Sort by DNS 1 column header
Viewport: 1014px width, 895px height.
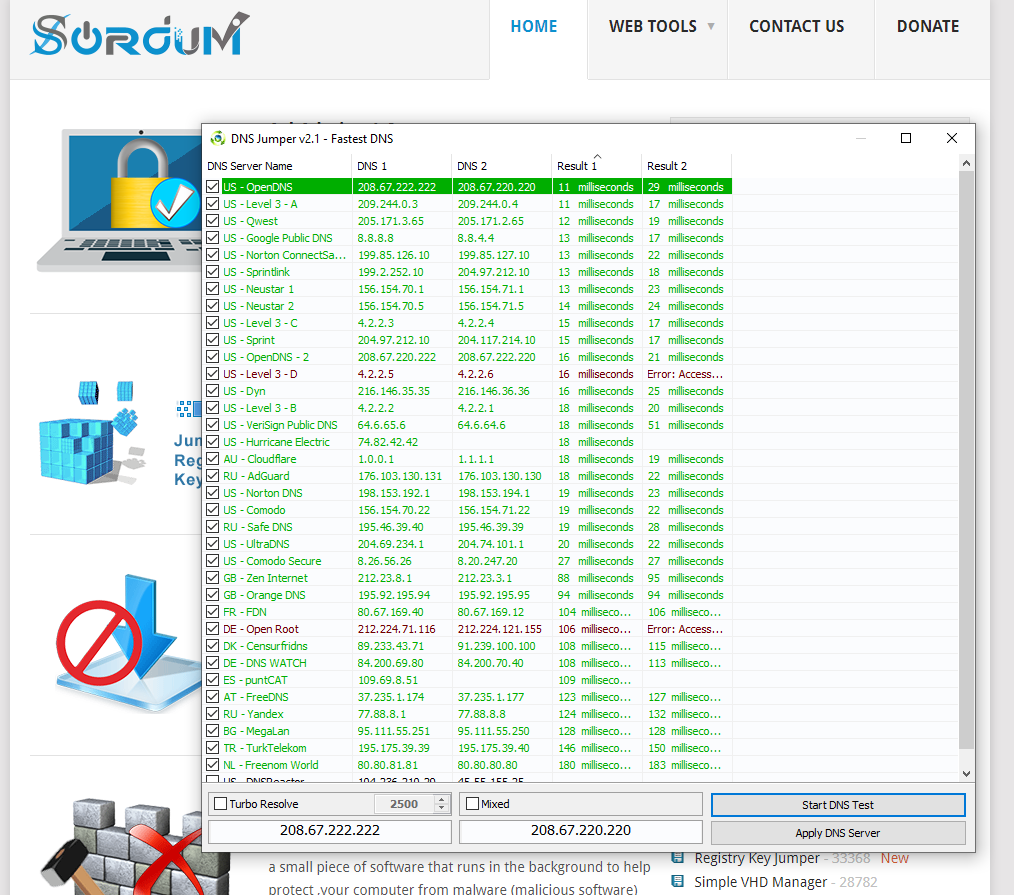[402, 166]
